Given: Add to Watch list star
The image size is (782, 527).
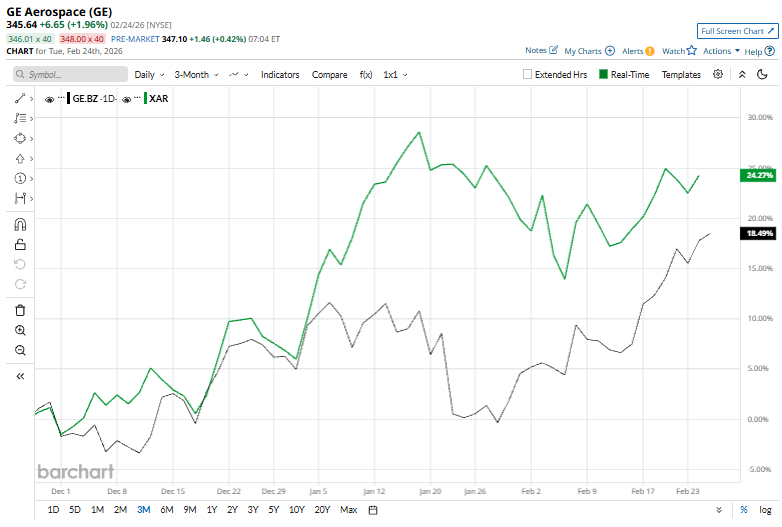Looking at the screenshot, I should click(691, 50).
